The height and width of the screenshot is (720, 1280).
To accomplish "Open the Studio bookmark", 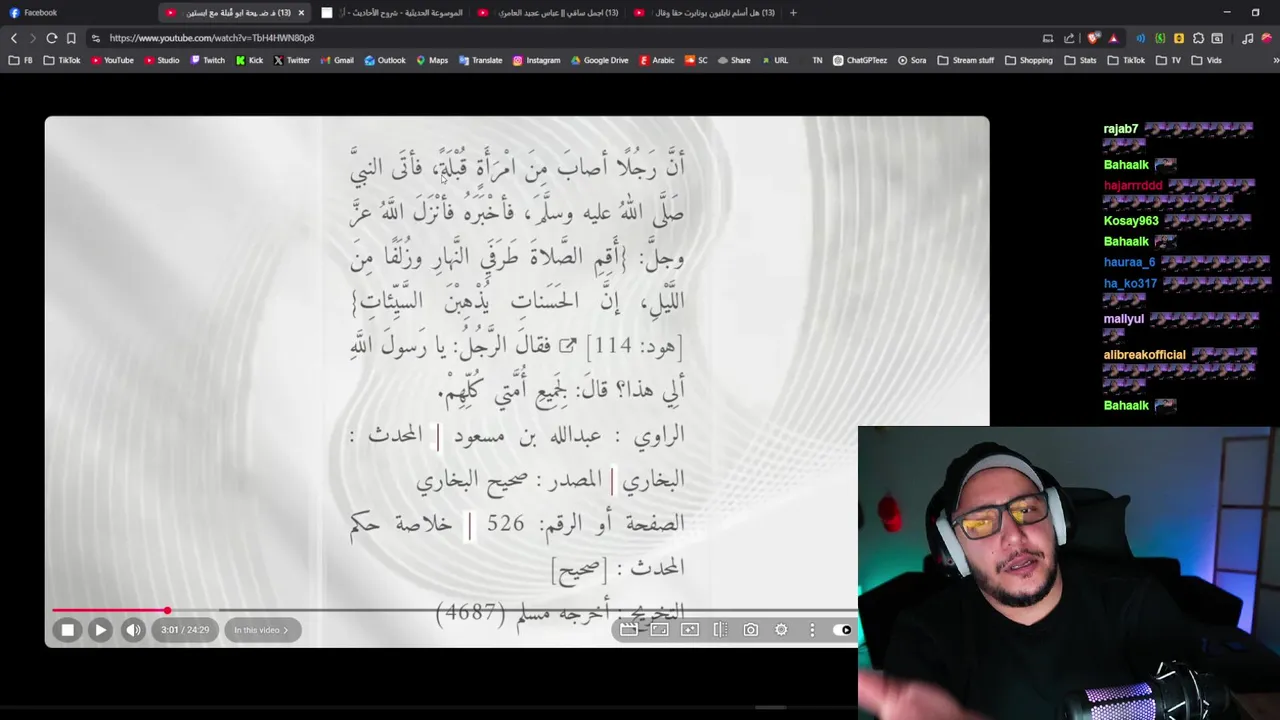I will [162, 60].
